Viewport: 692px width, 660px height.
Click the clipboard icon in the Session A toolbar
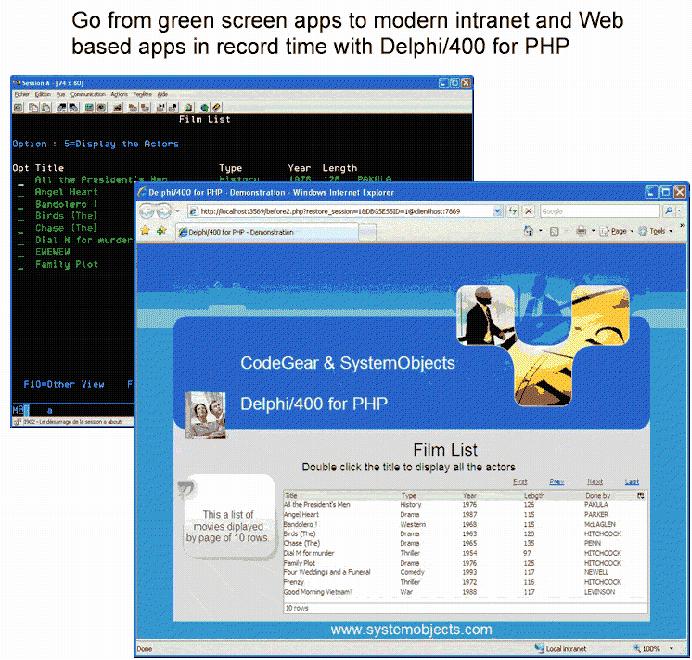188,107
